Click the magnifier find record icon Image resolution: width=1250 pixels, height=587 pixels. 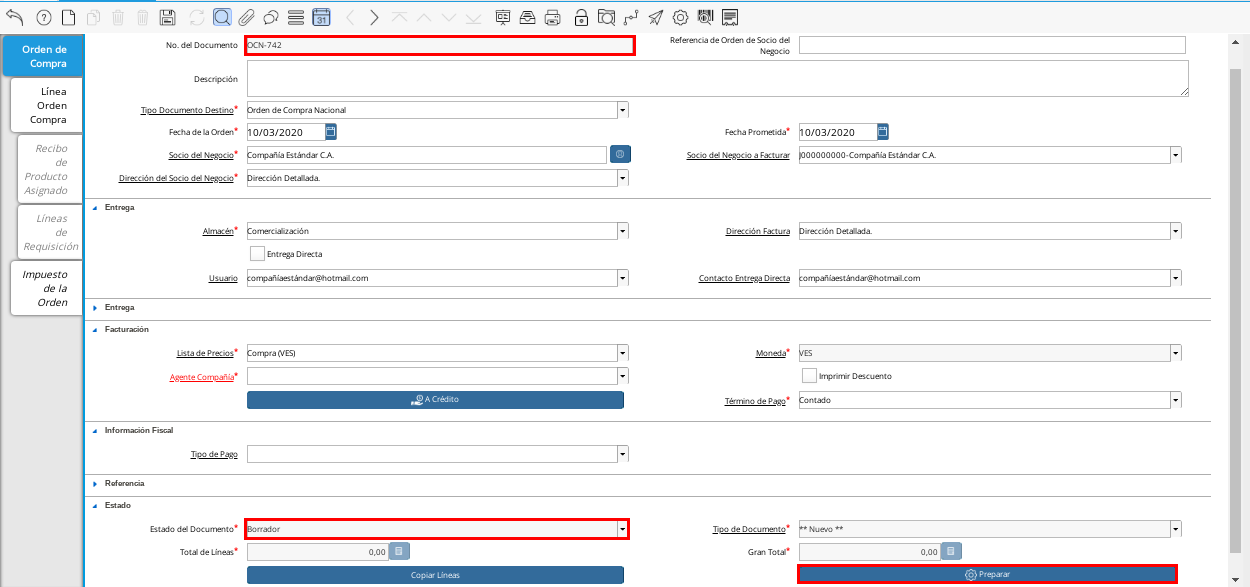pos(221,17)
